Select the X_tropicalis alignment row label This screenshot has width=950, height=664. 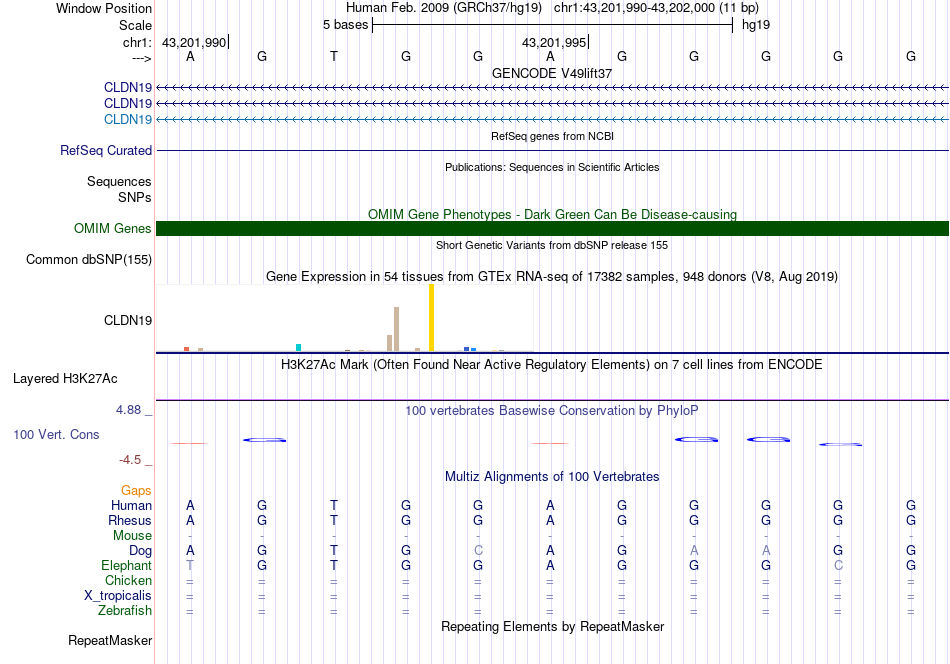[118, 596]
